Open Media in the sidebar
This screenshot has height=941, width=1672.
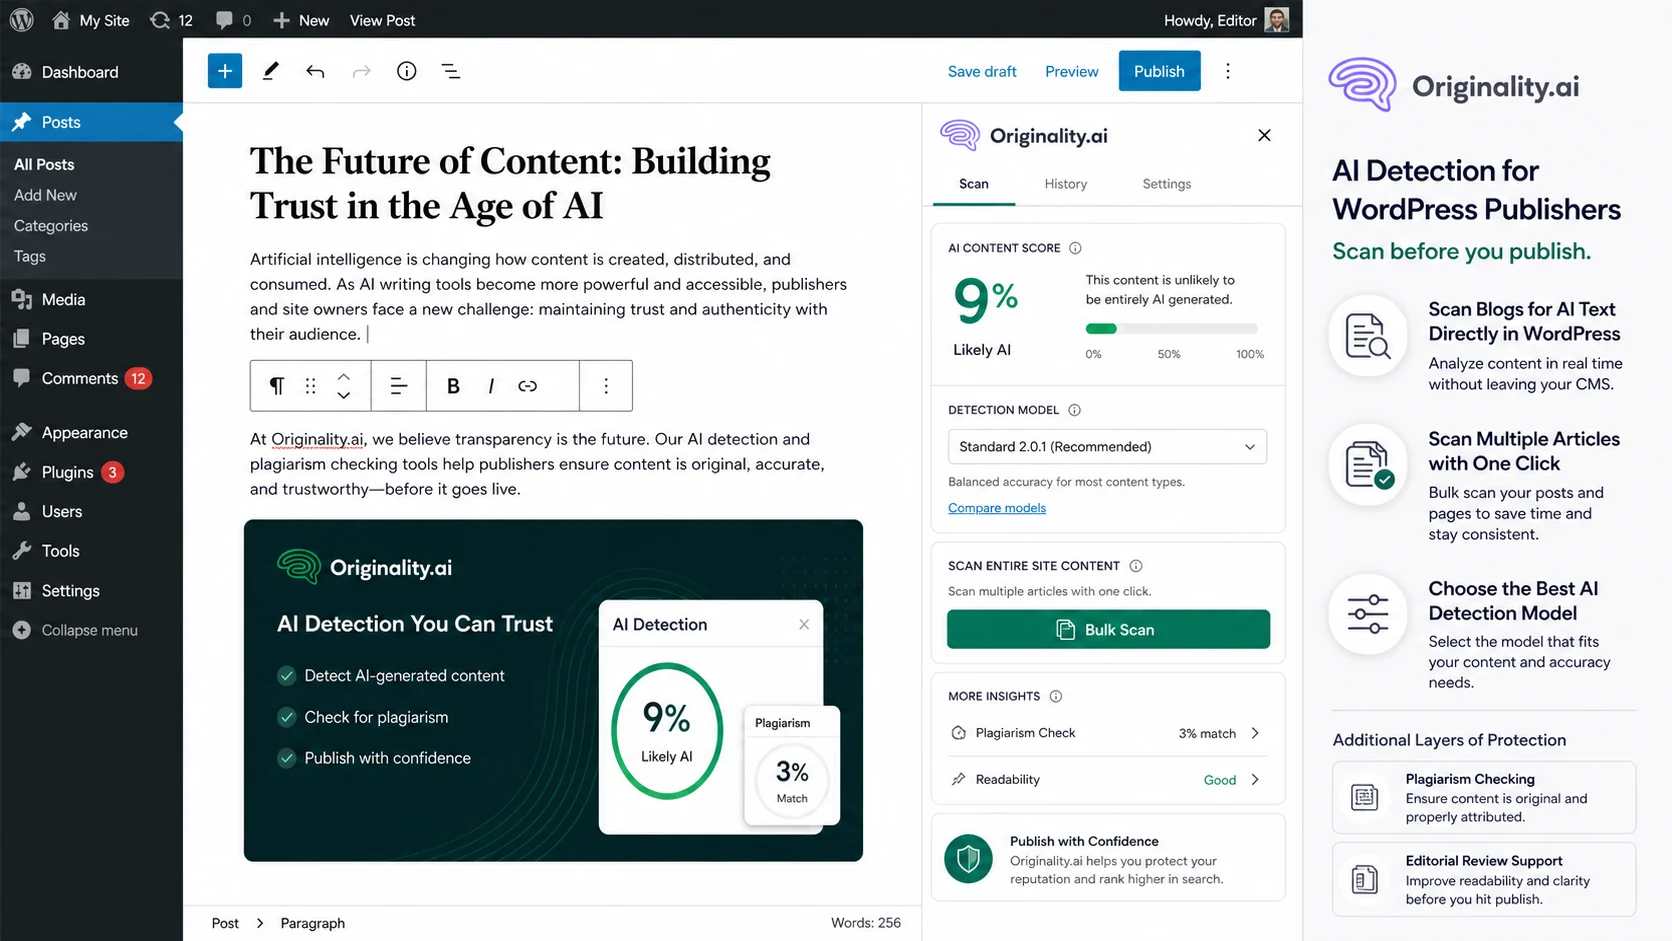coord(91,299)
